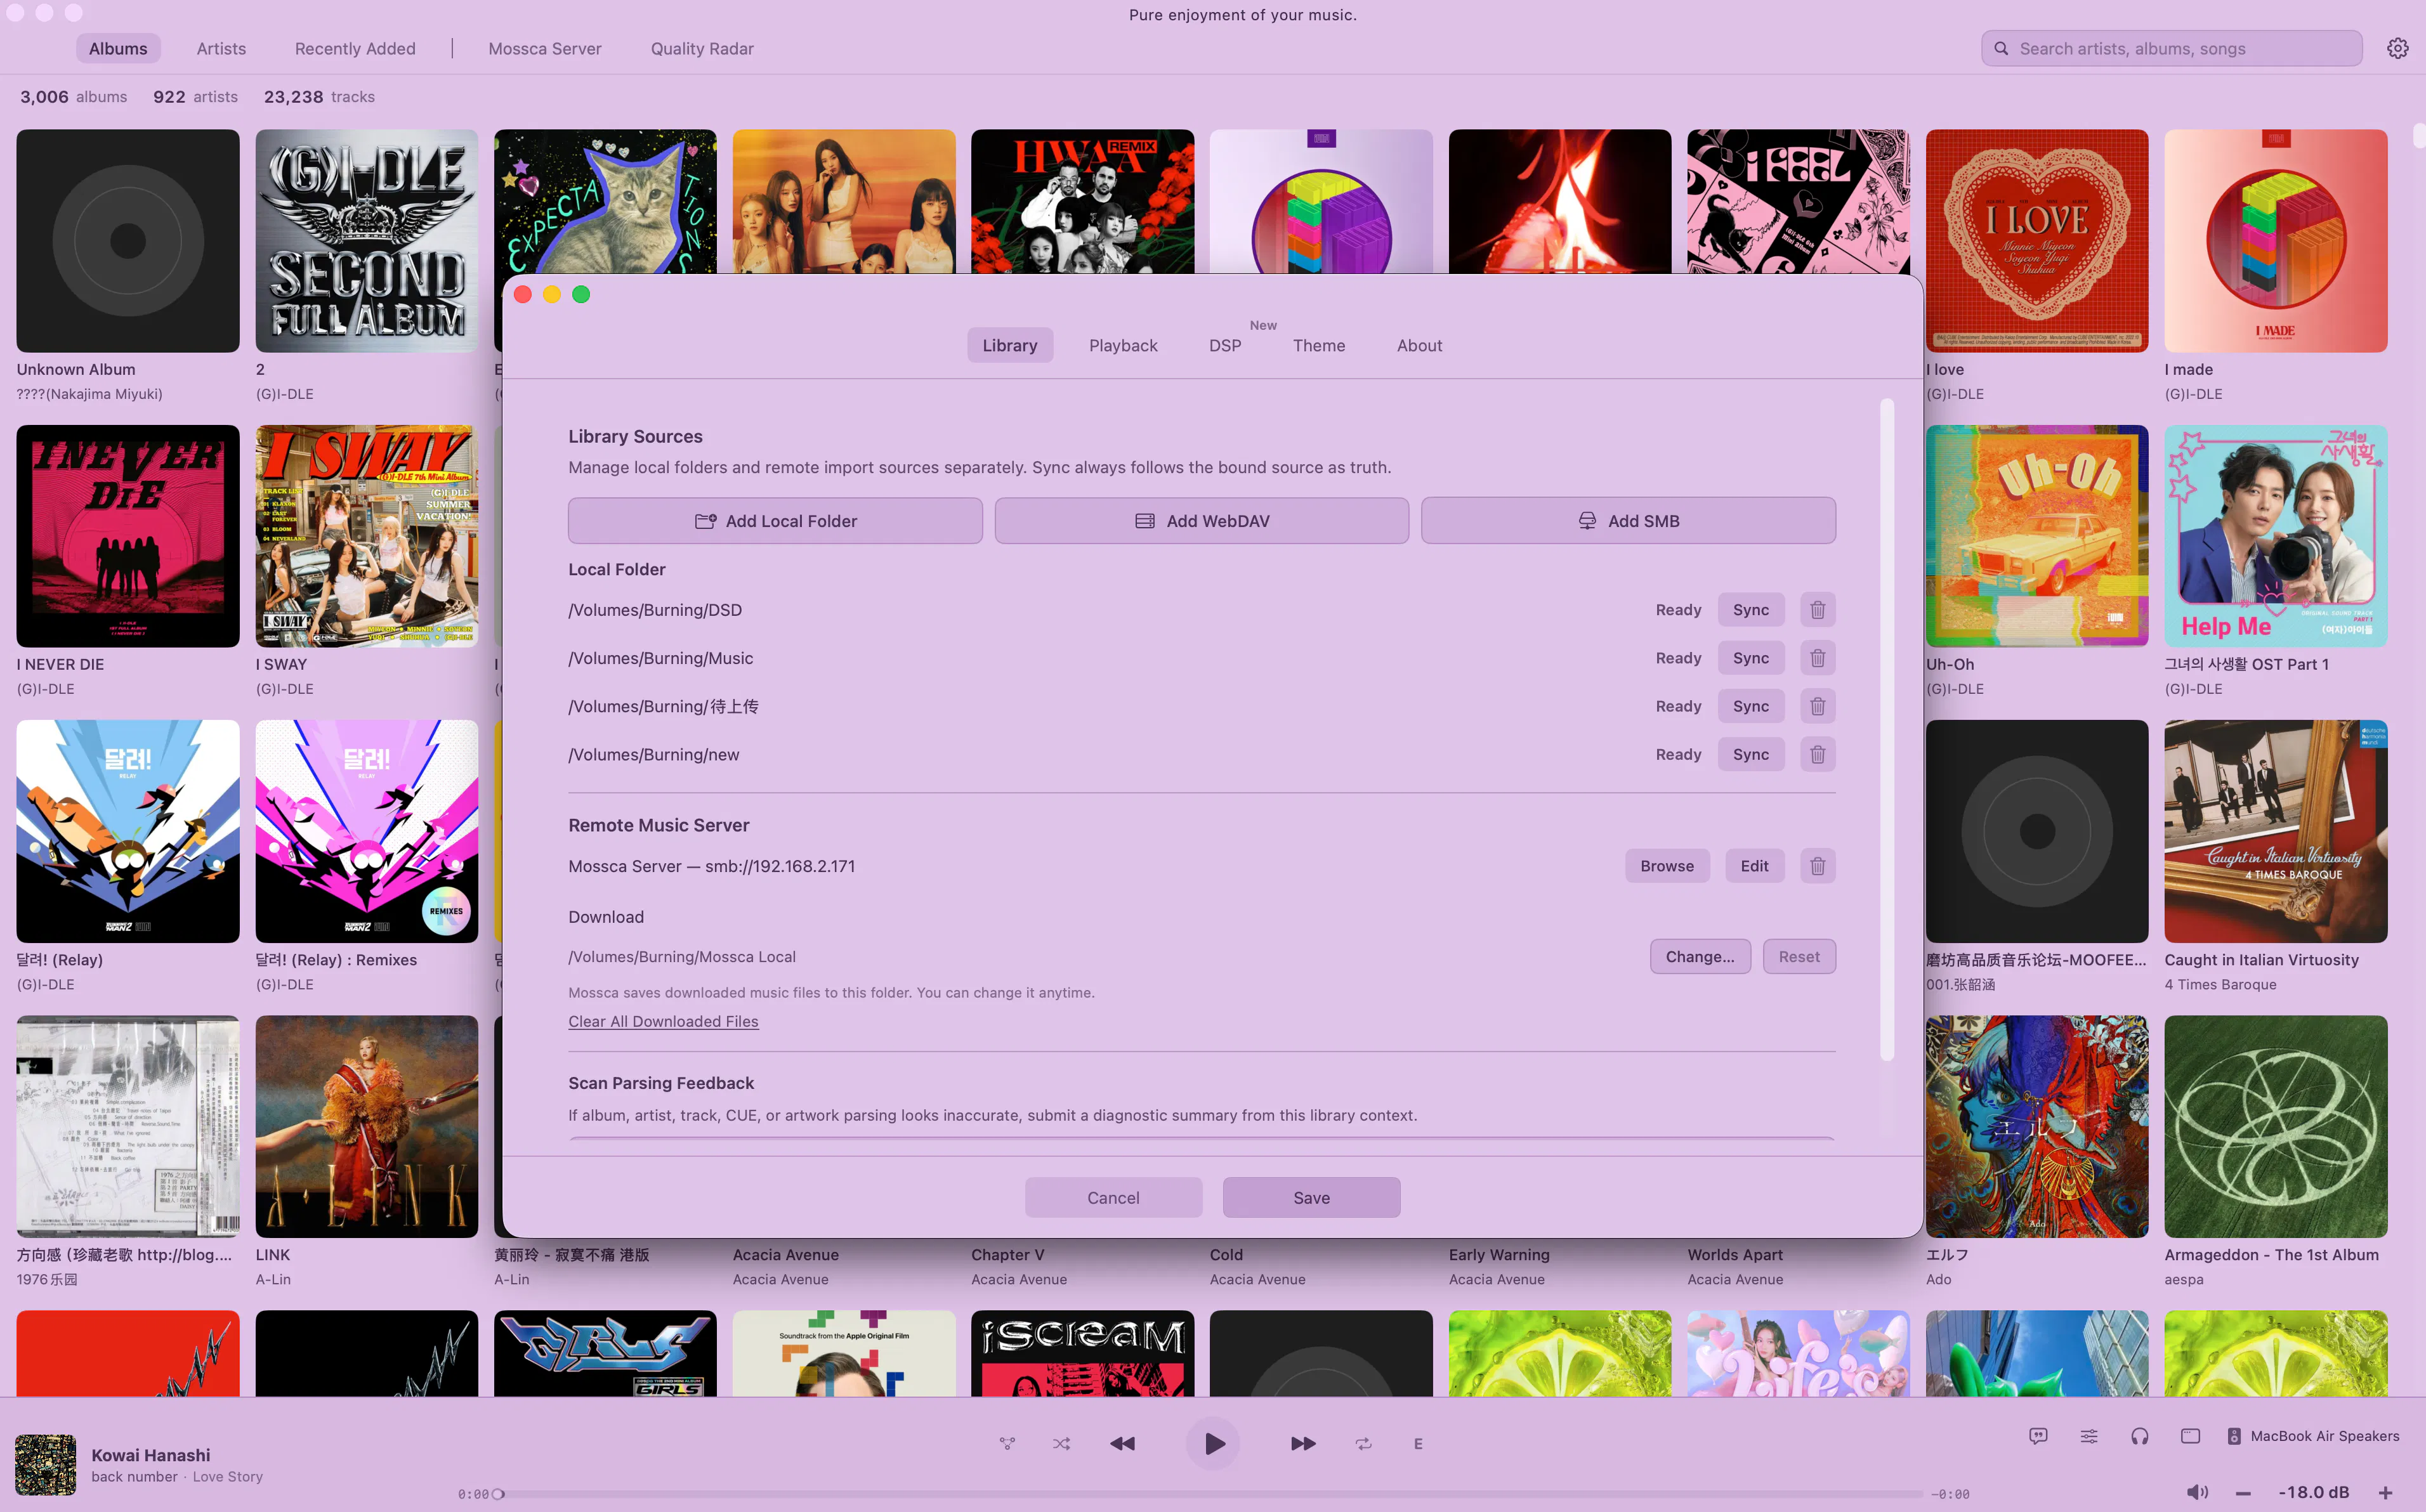
Task: Delete the /Volumes/Burning/new folder entry
Action: point(1817,754)
